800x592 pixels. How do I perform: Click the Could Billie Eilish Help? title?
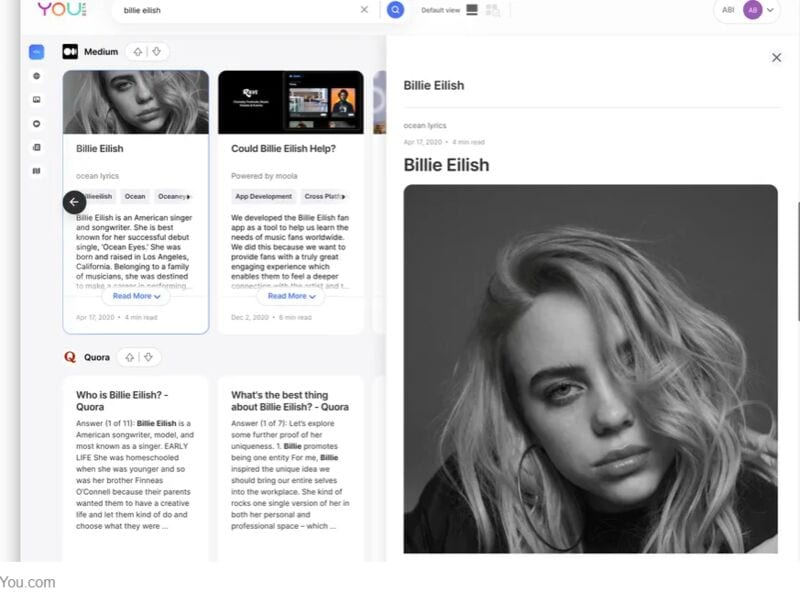pyautogui.click(x=283, y=149)
